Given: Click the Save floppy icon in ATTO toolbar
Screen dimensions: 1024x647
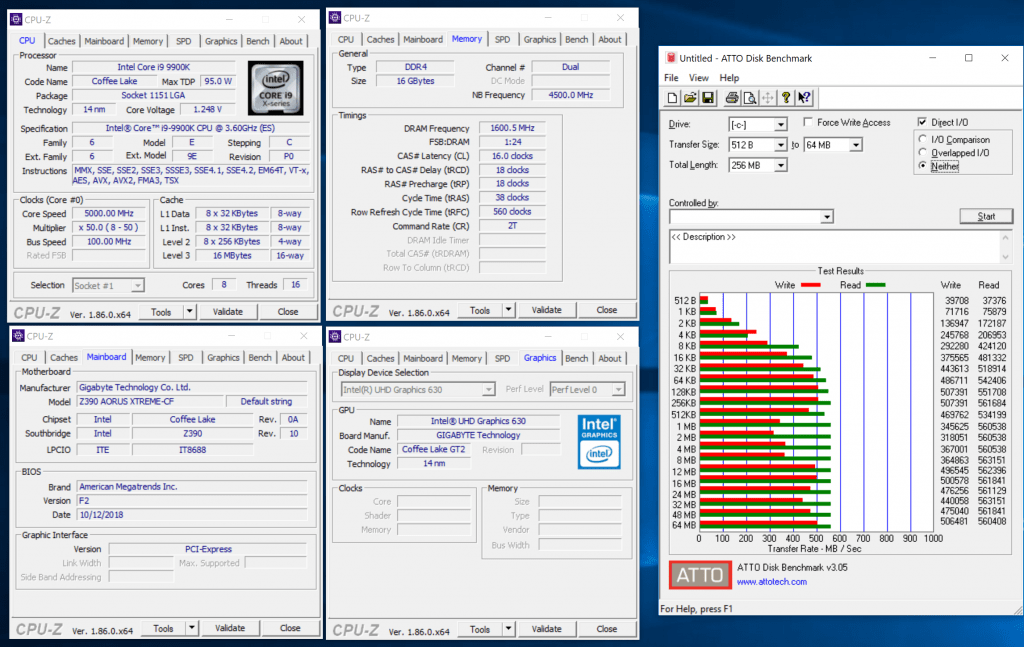Looking at the screenshot, I should click(708, 98).
